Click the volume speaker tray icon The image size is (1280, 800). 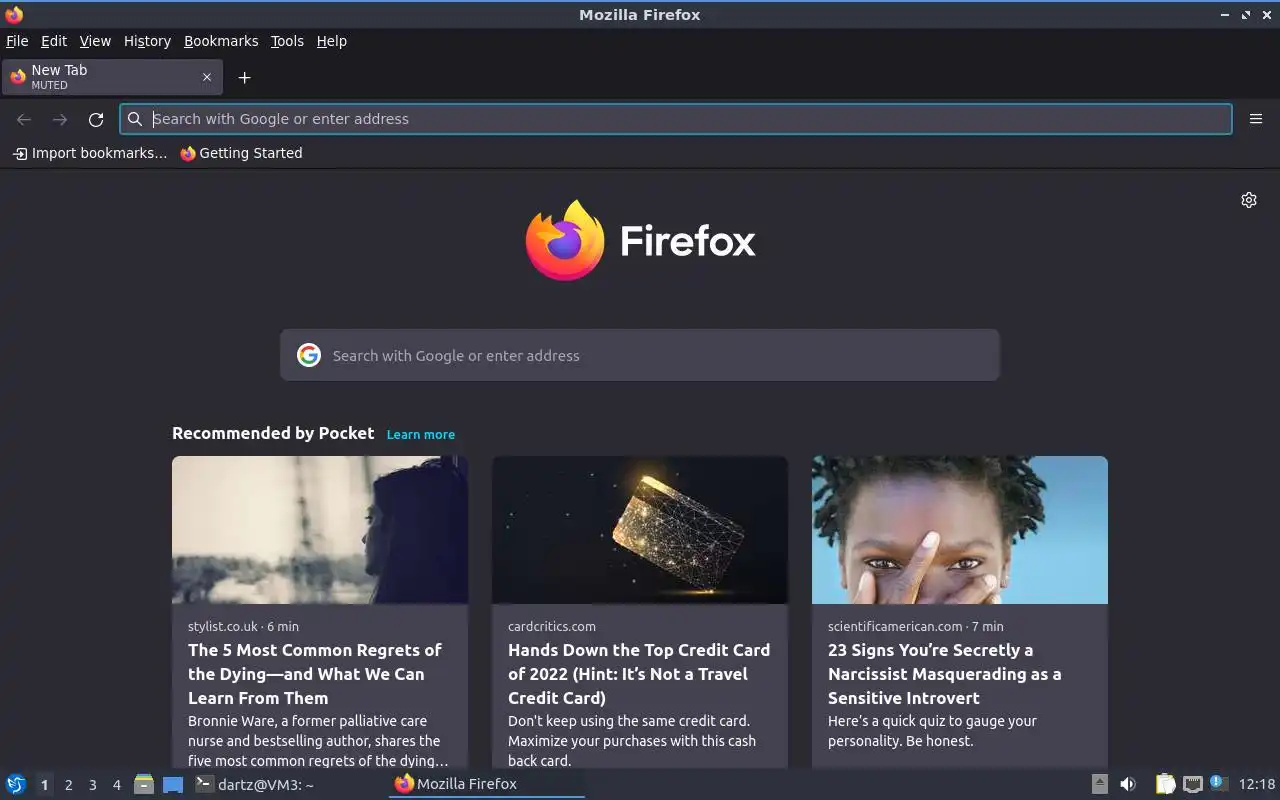tap(1128, 784)
